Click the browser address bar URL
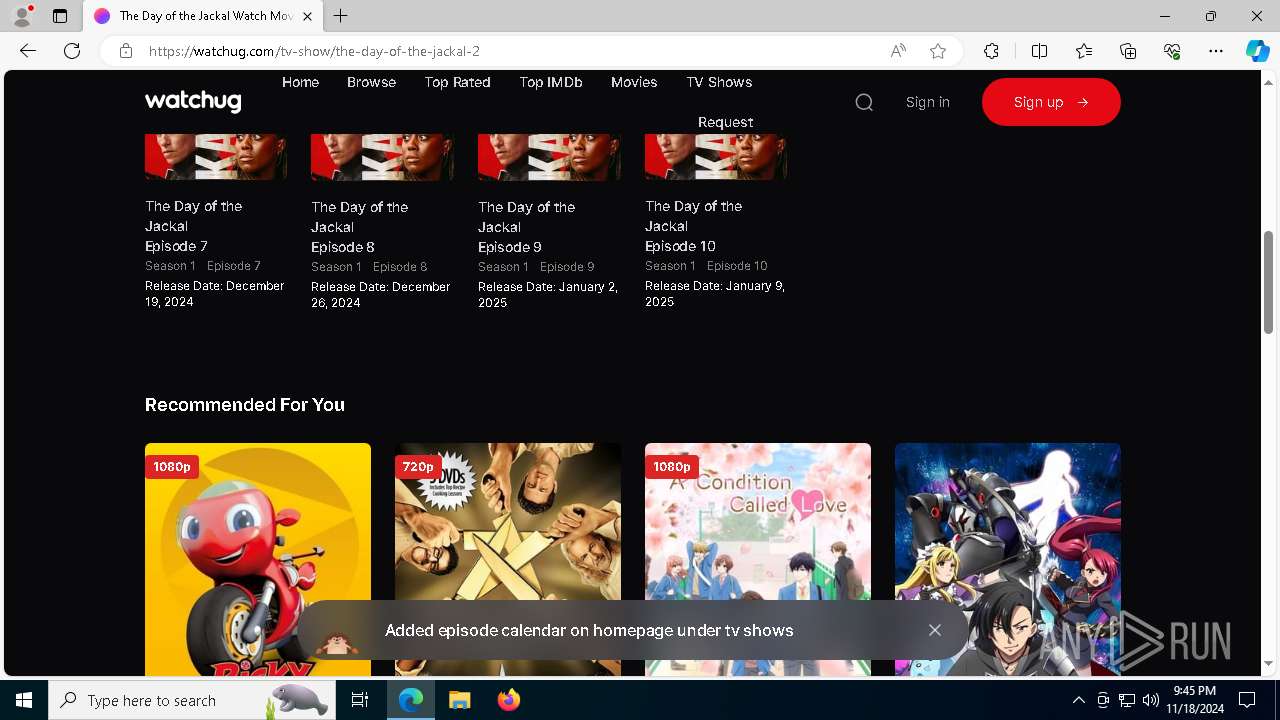 (314, 51)
